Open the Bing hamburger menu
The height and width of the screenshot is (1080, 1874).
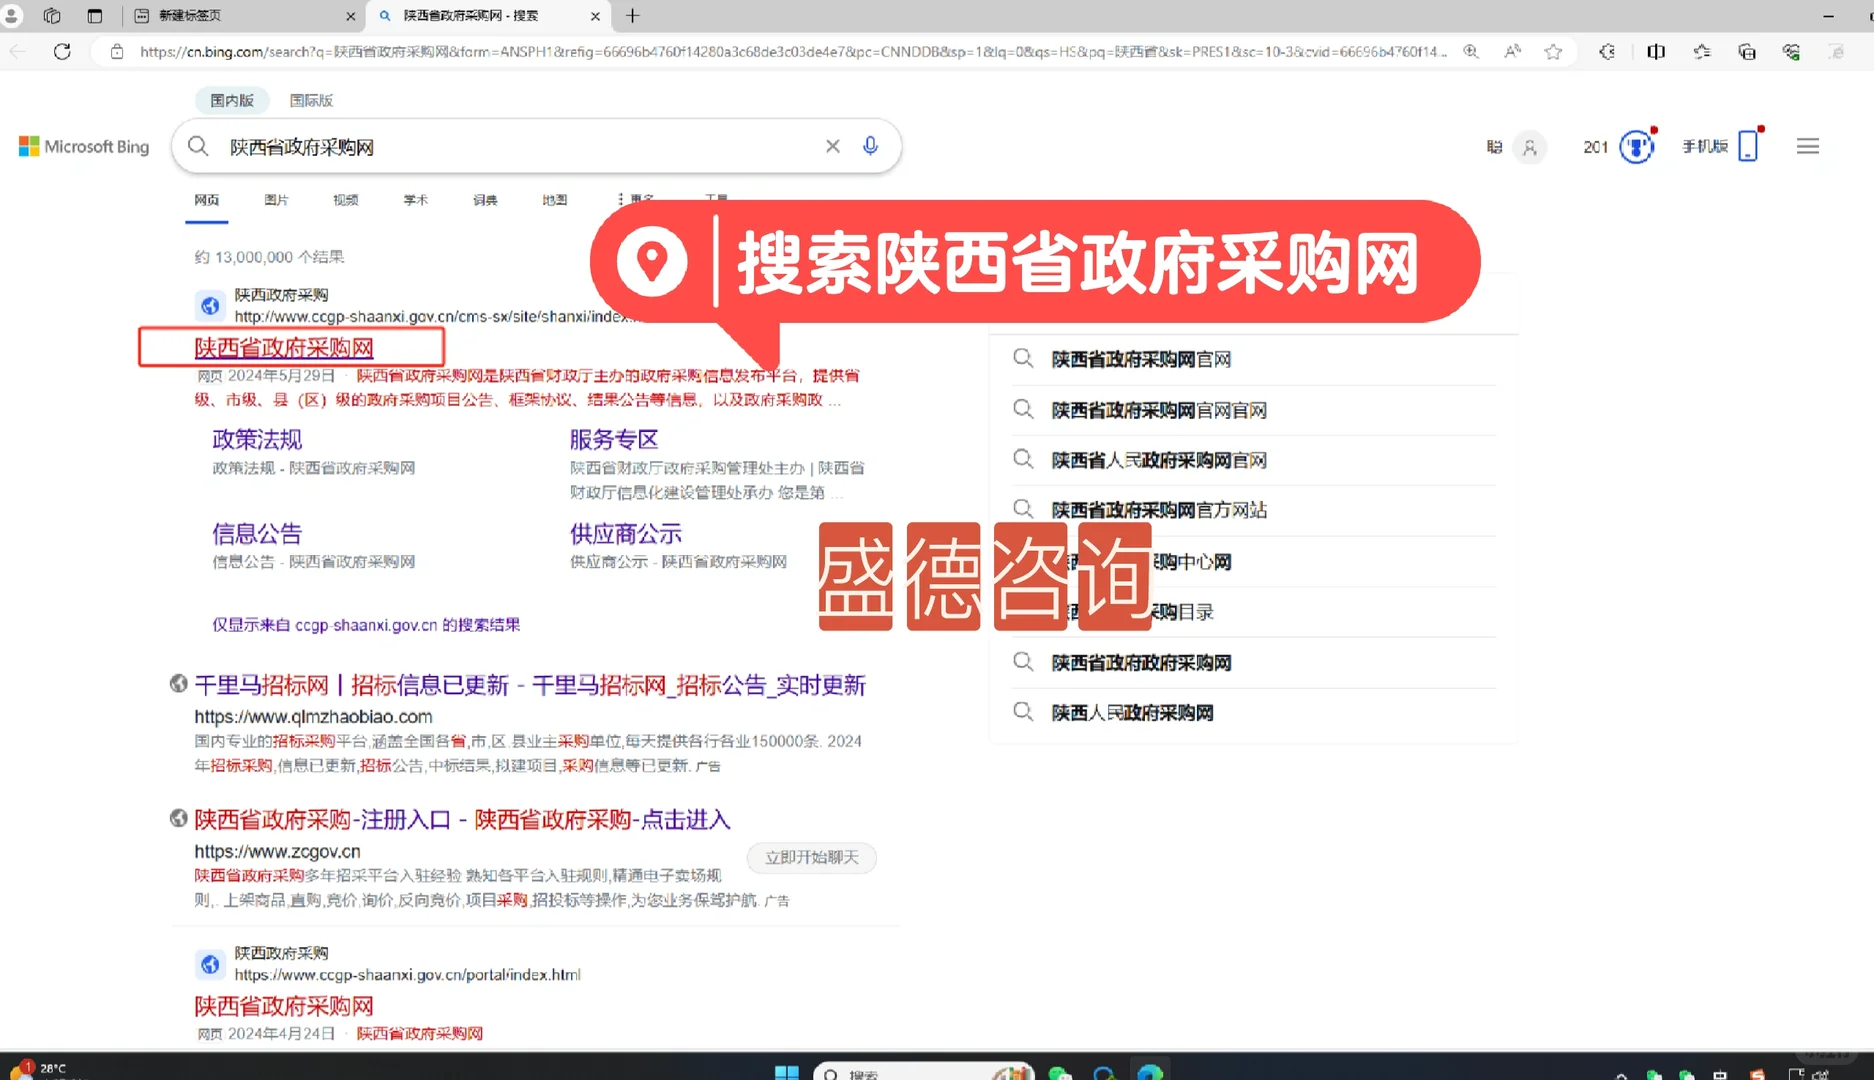[1807, 146]
